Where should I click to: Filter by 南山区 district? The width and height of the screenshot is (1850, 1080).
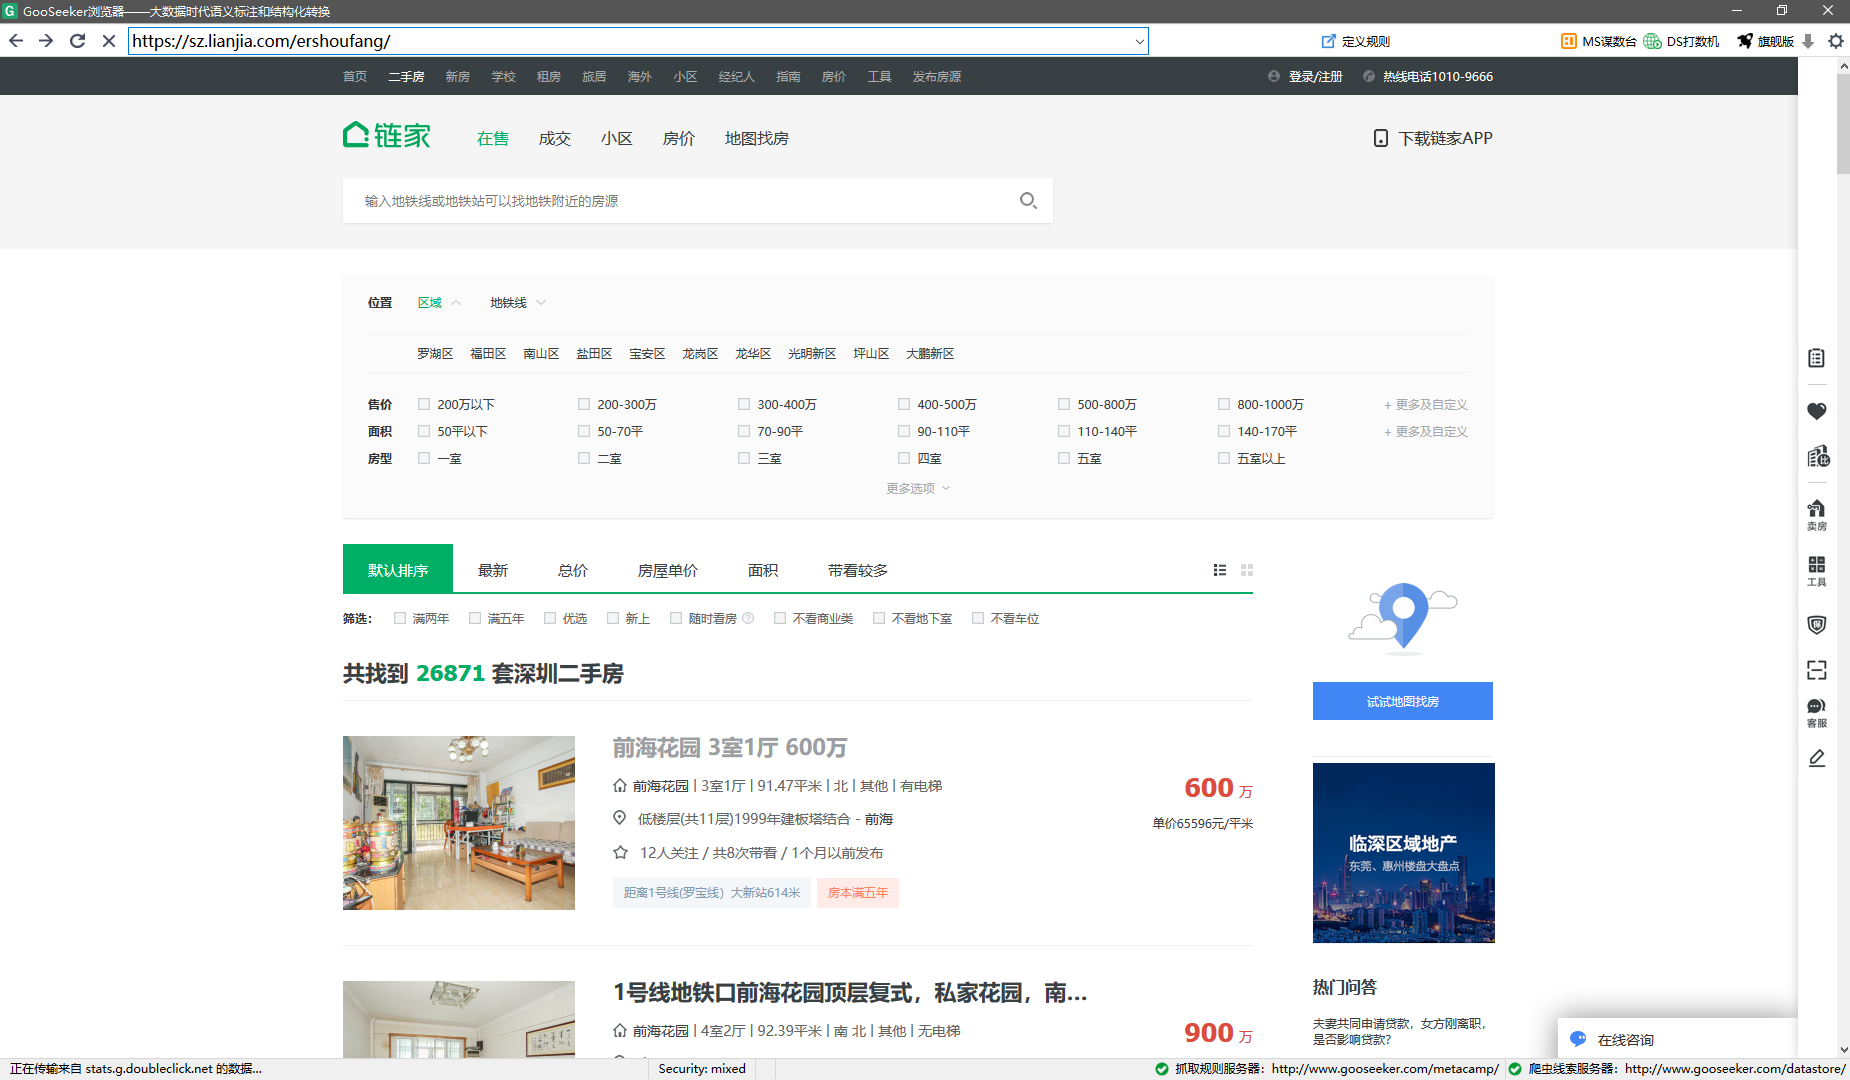click(x=541, y=353)
